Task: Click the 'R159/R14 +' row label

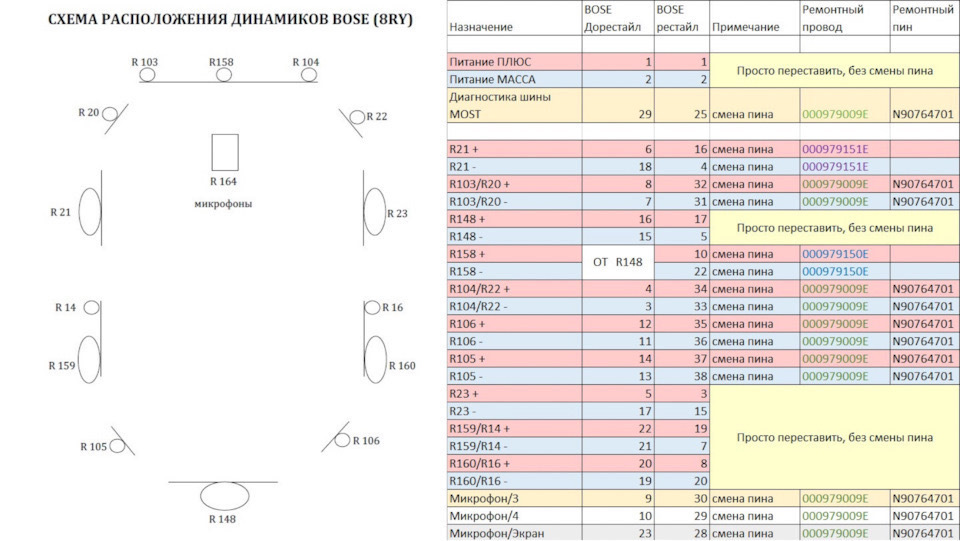Action: click(x=479, y=428)
